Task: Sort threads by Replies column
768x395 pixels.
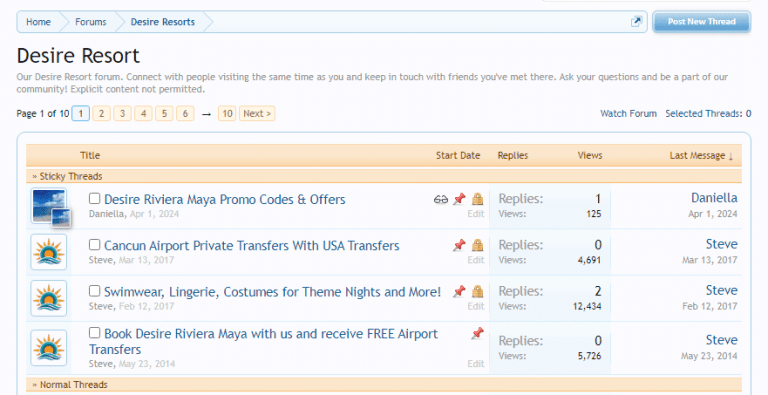Action: click(x=513, y=155)
